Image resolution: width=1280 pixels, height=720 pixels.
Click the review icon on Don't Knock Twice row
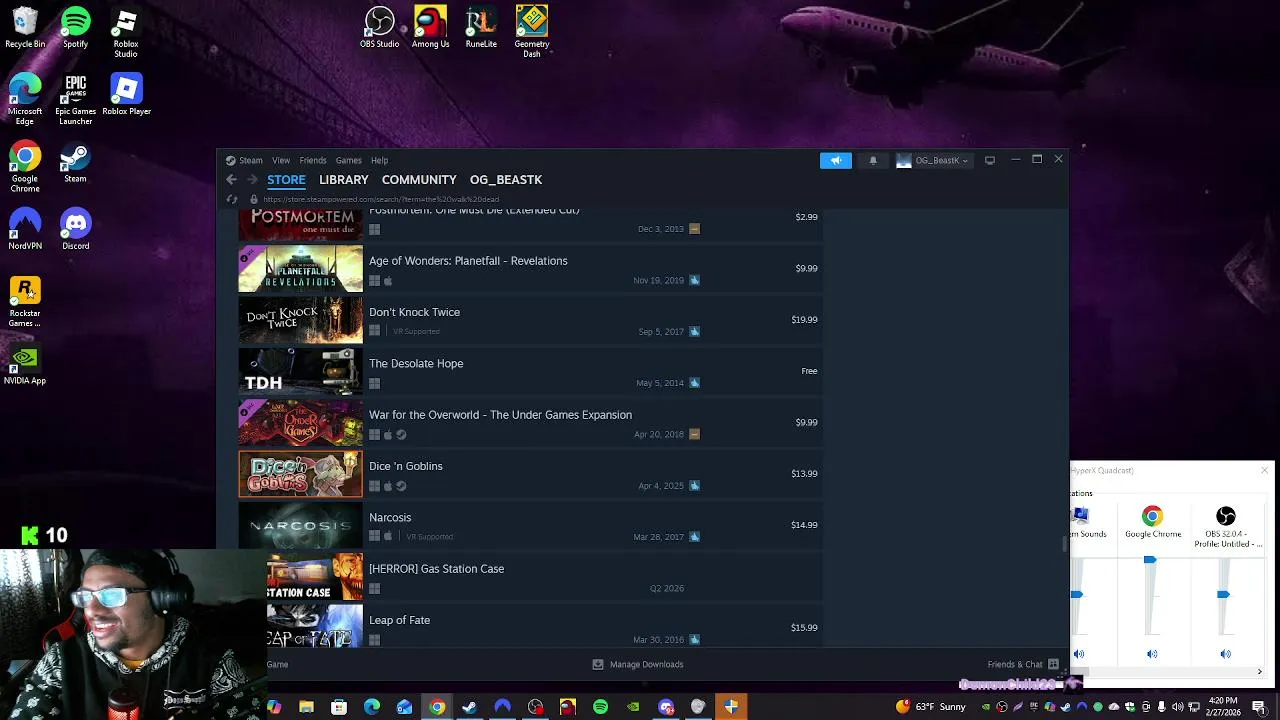(x=694, y=331)
